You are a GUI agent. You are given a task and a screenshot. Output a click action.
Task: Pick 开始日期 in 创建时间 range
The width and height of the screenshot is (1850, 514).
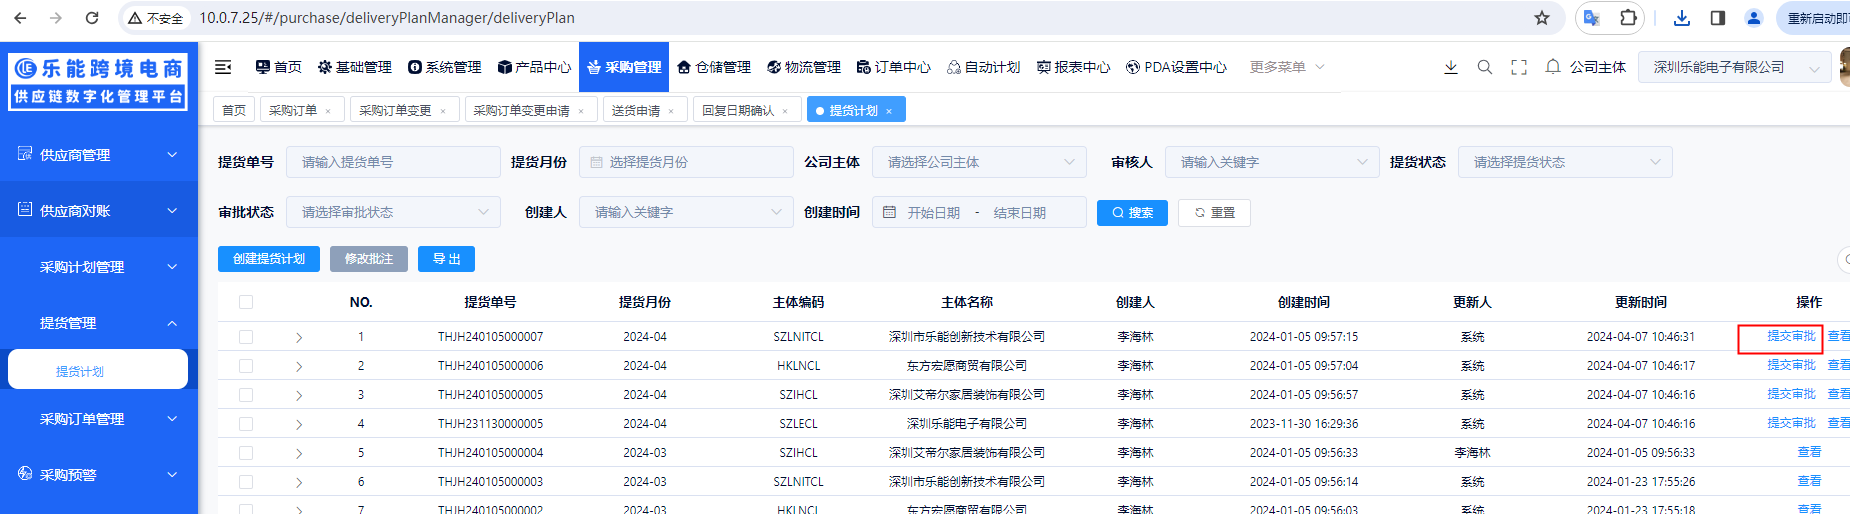(x=933, y=213)
